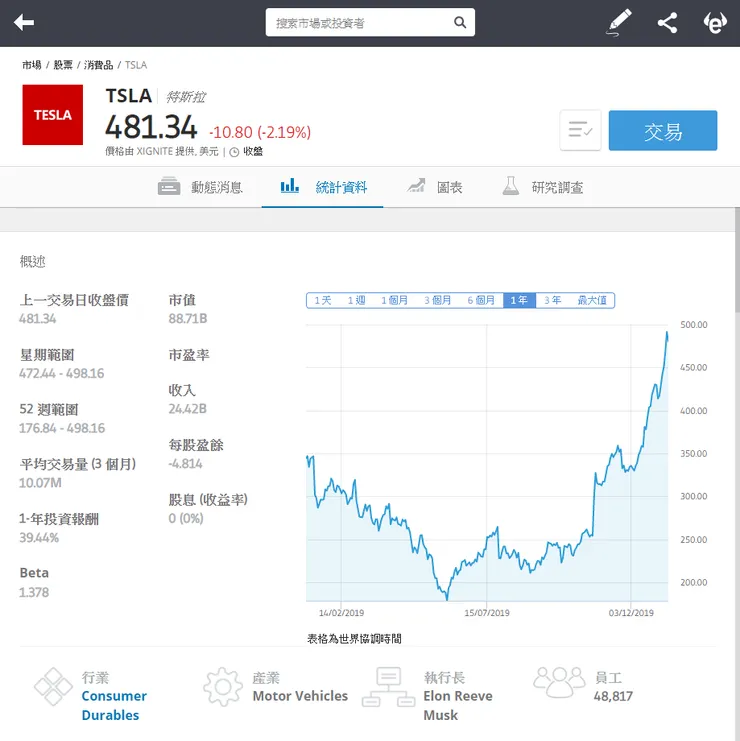The height and width of the screenshot is (741, 740).
Task: Click 1-year return 39.44%
Action: (39, 538)
